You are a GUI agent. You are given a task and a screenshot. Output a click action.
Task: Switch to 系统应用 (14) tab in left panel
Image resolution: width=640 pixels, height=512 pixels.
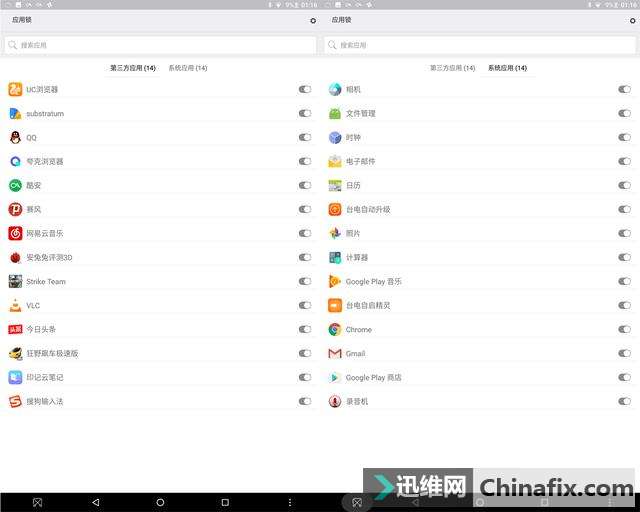click(188, 68)
